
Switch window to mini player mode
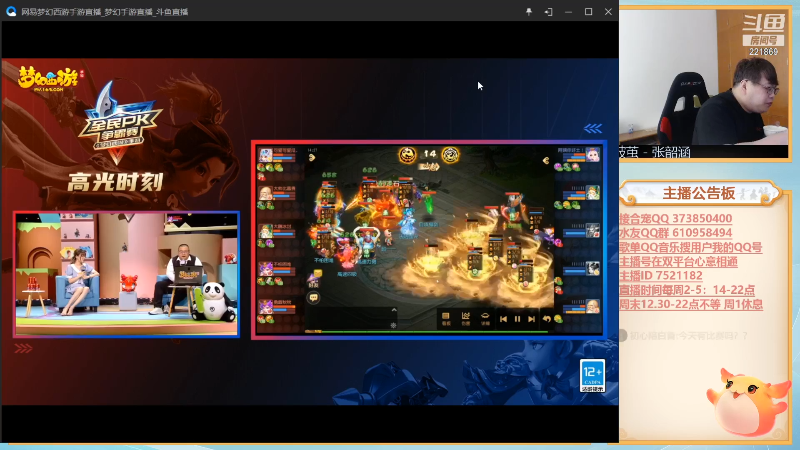(x=548, y=11)
